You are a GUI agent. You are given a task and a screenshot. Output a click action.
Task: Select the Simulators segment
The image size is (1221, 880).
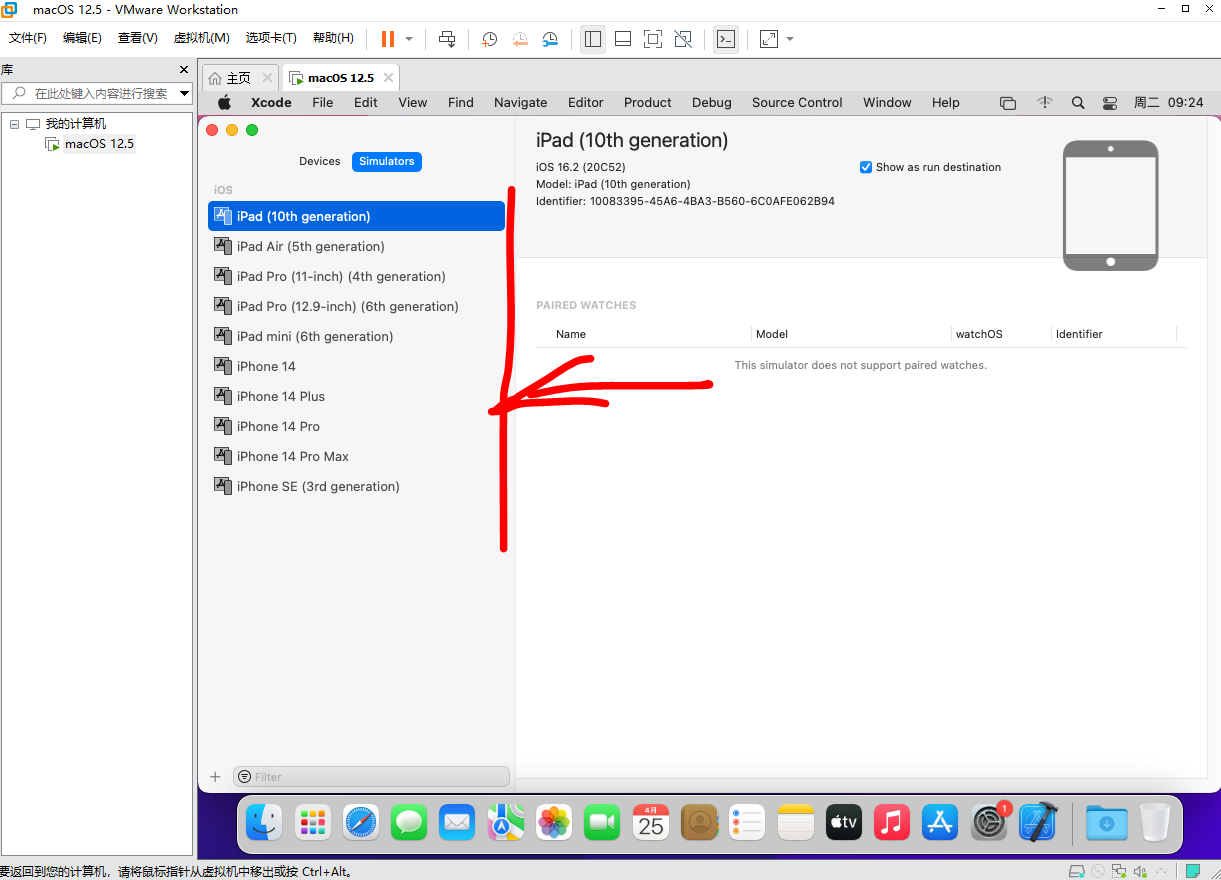387,161
